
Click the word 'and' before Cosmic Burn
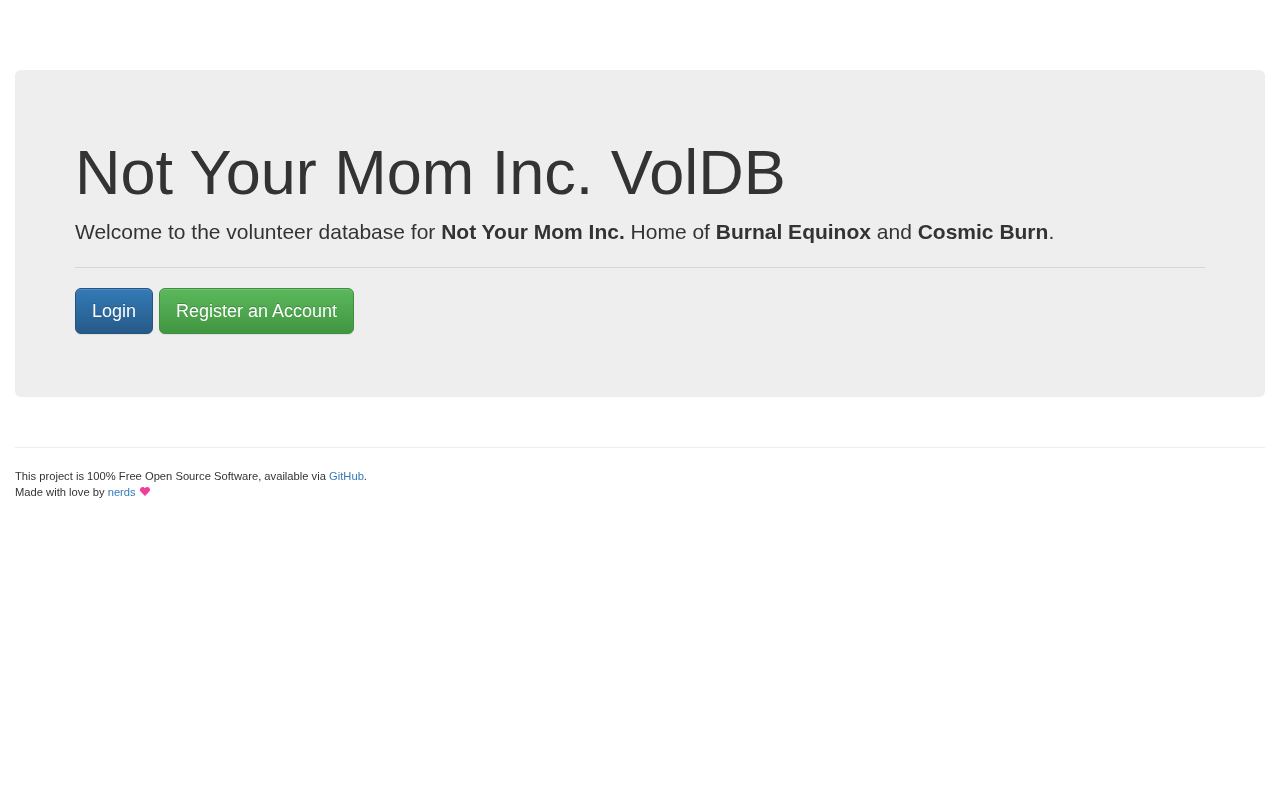[894, 232]
